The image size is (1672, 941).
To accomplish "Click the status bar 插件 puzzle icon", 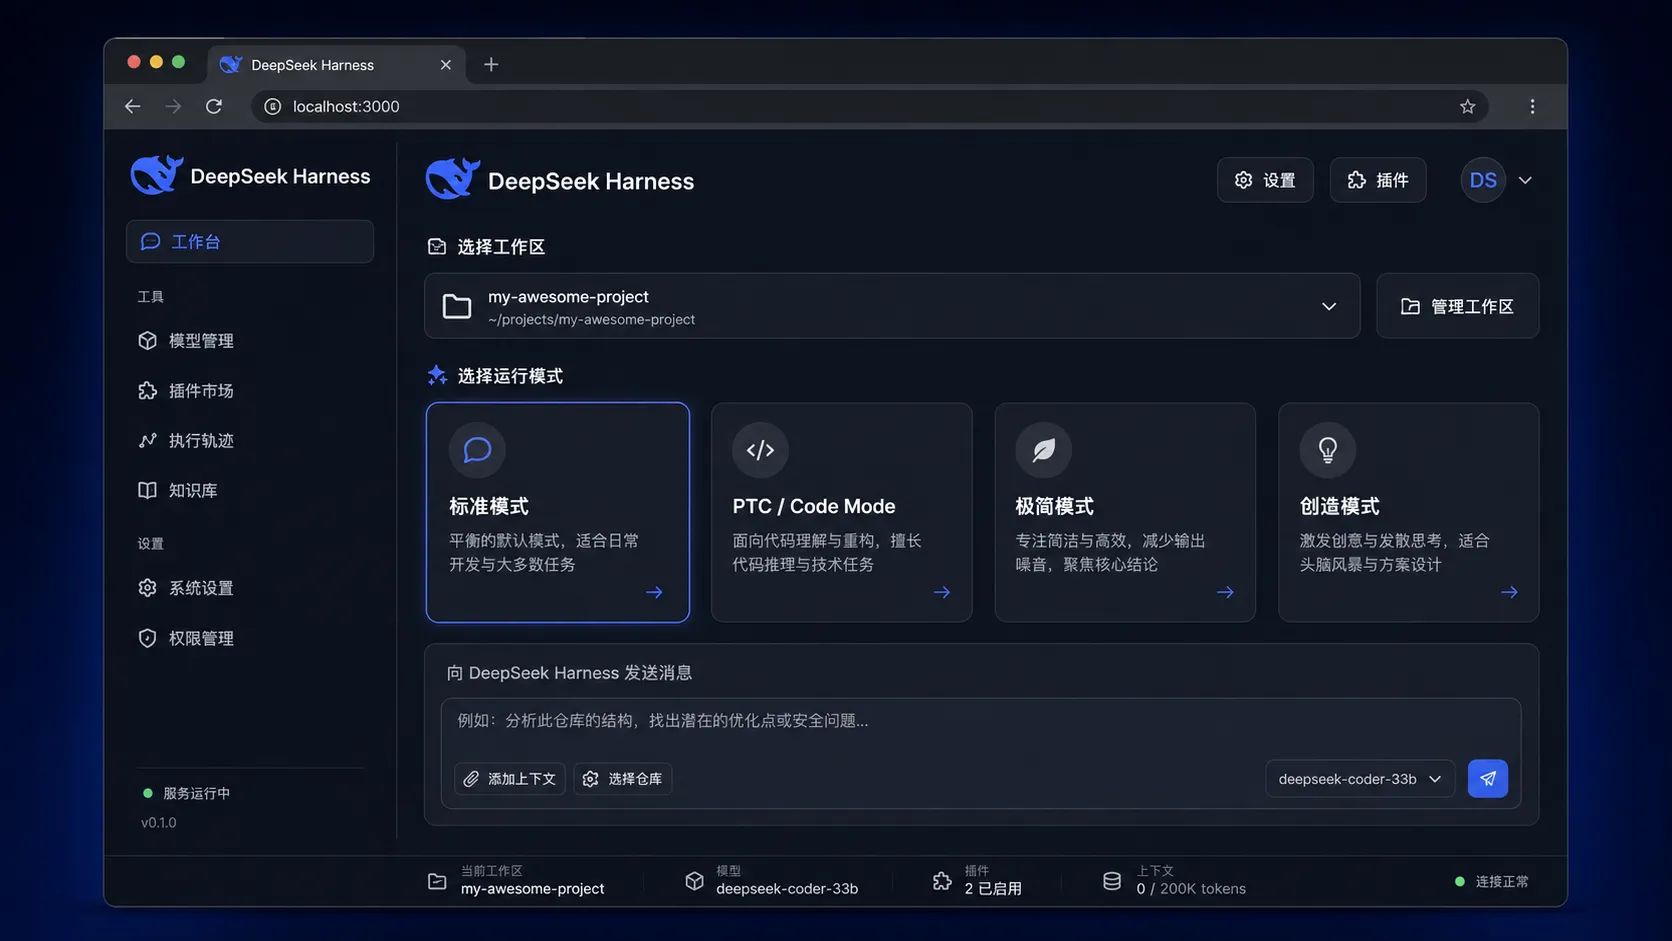I will click(942, 881).
